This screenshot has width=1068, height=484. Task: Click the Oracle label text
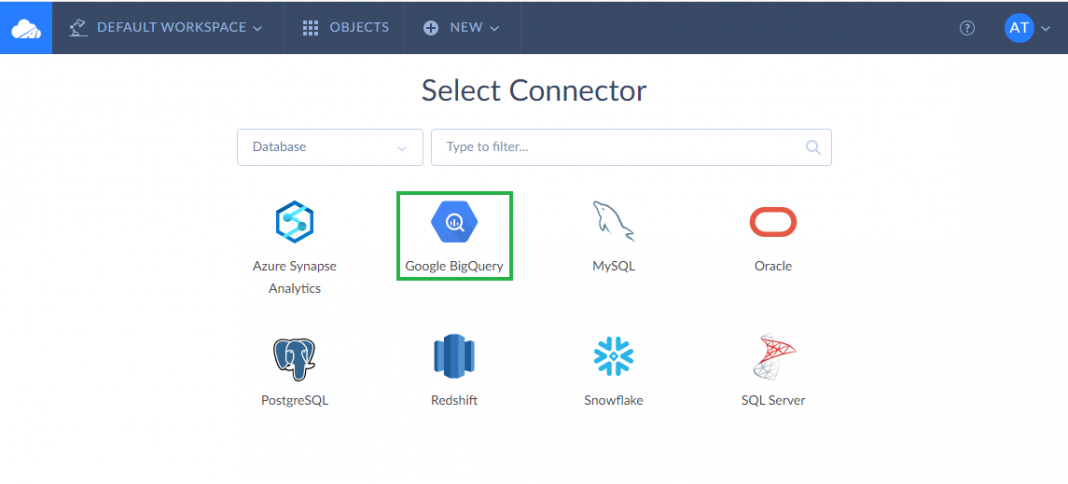[773, 266]
